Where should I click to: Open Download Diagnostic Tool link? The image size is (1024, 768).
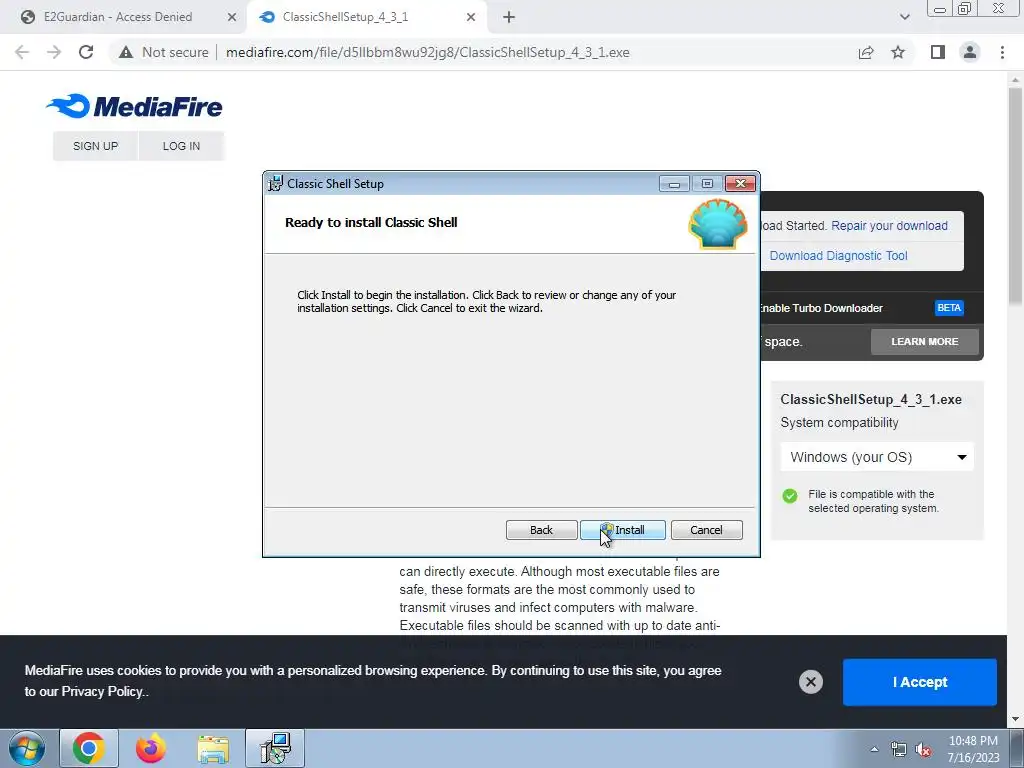point(839,255)
